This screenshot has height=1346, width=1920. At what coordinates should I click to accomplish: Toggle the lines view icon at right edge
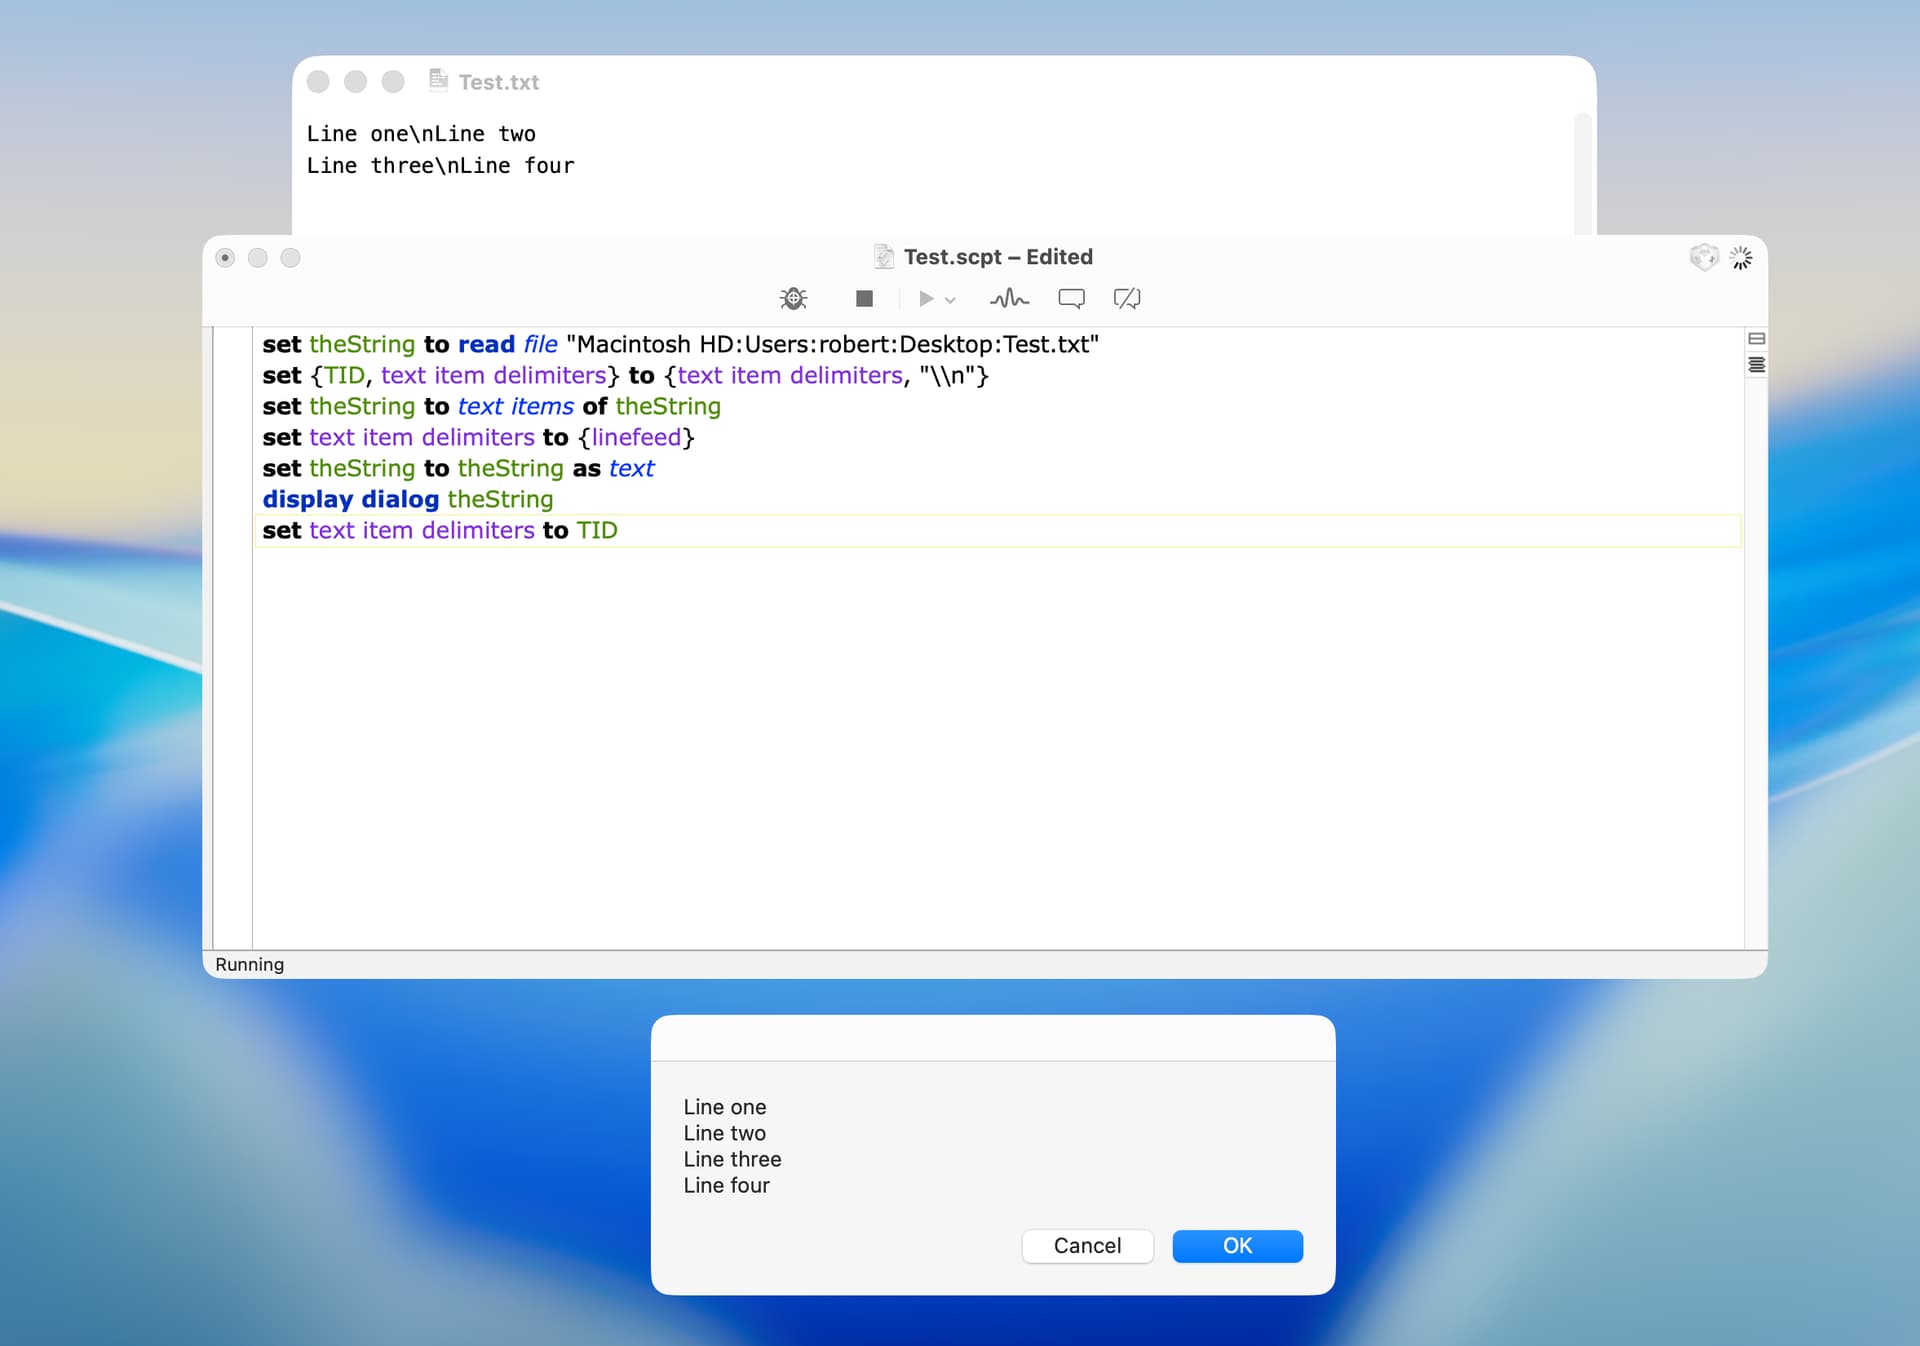(1756, 365)
